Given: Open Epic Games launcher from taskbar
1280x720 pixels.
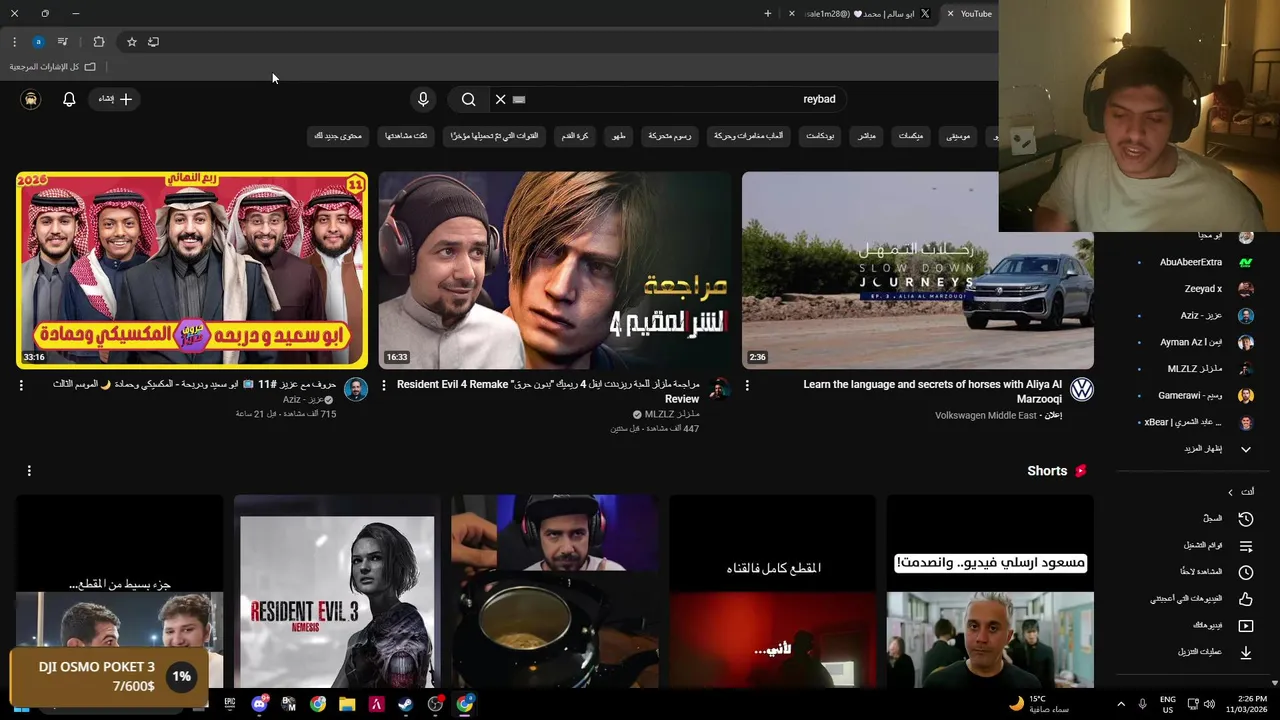Looking at the screenshot, I should [230, 704].
